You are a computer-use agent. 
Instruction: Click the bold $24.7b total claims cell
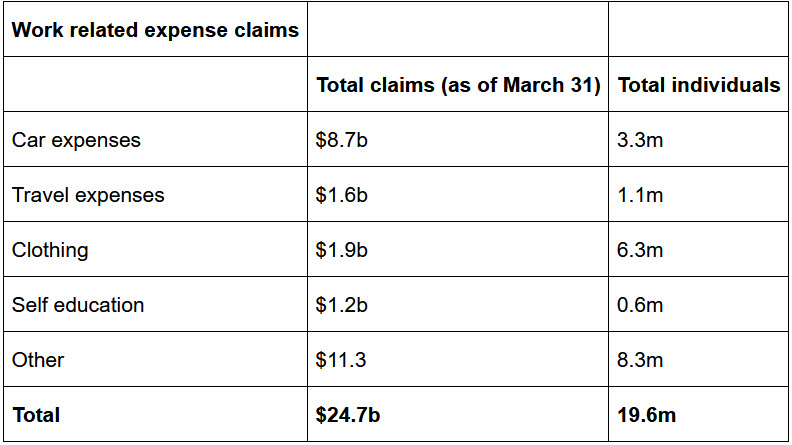tap(348, 414)
